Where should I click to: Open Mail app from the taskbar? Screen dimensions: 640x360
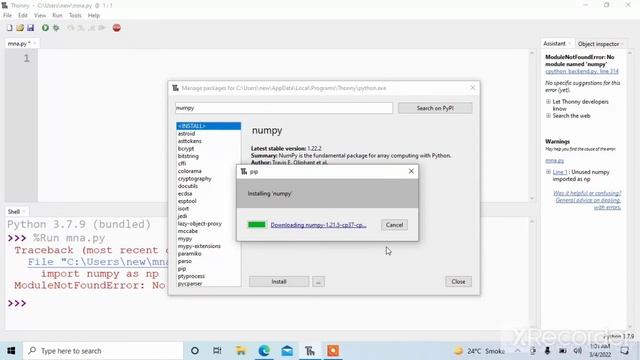click(287, 351)
